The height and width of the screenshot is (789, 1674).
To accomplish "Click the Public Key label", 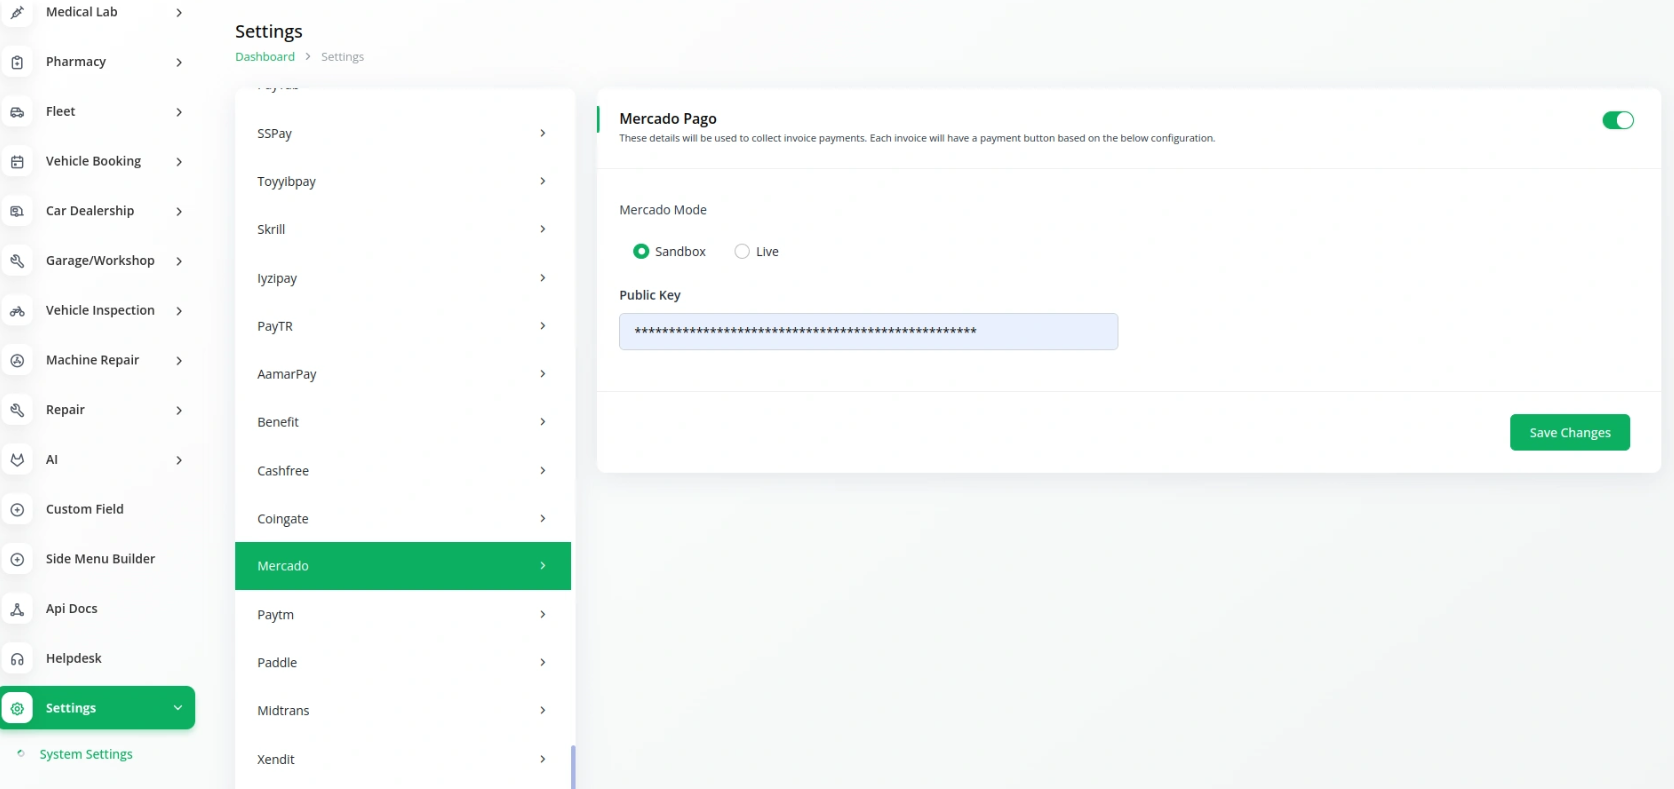I will click(650, 295).
